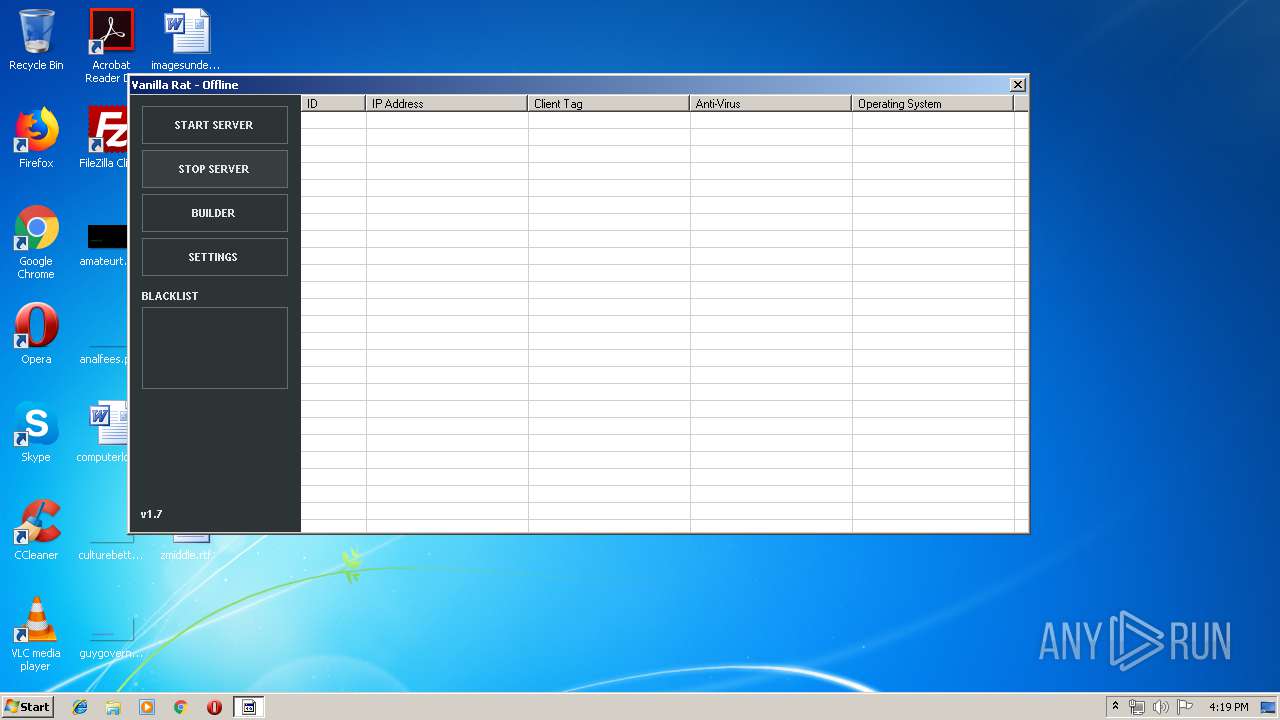Click the Anti-Virus column header
1280x720 pixels.
click(771, 103)
